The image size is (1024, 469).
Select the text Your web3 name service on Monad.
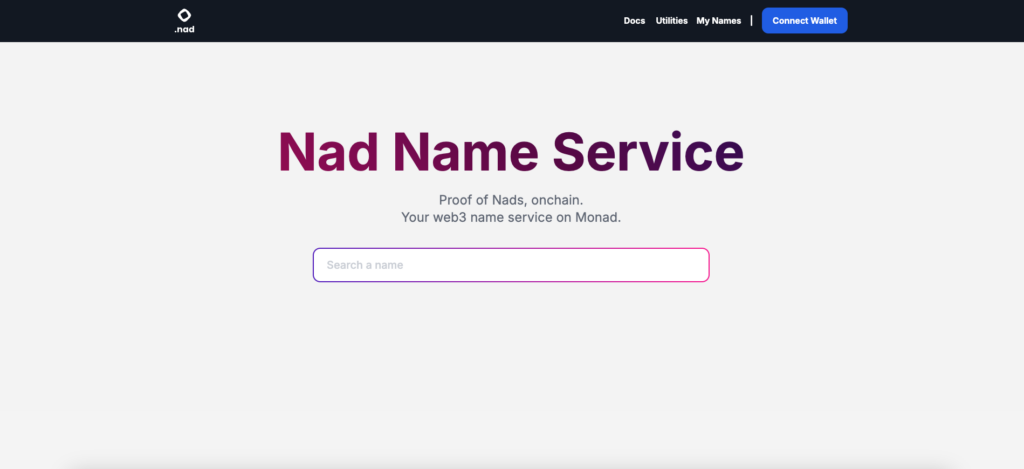(x=511, y=218)
